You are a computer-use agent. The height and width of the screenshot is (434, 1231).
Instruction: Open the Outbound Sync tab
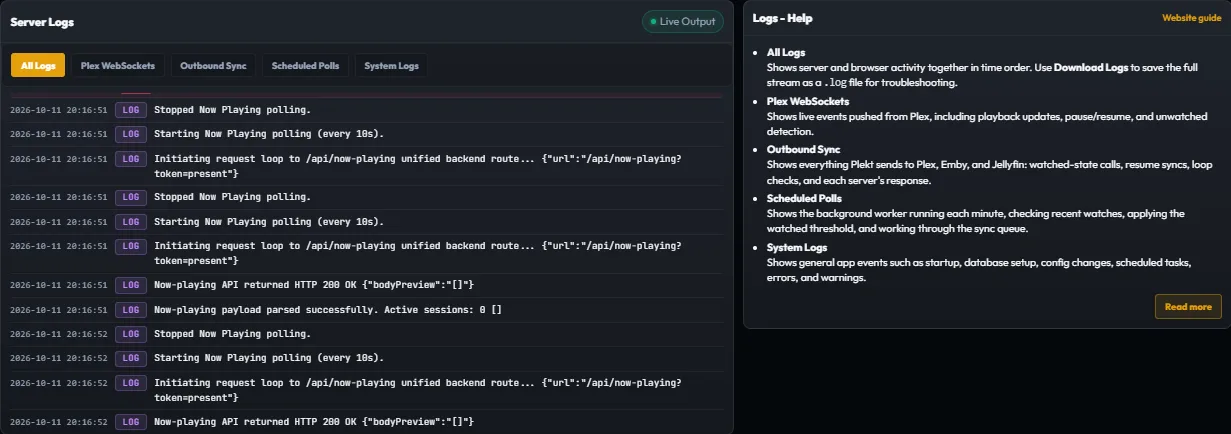pos(213,65)
